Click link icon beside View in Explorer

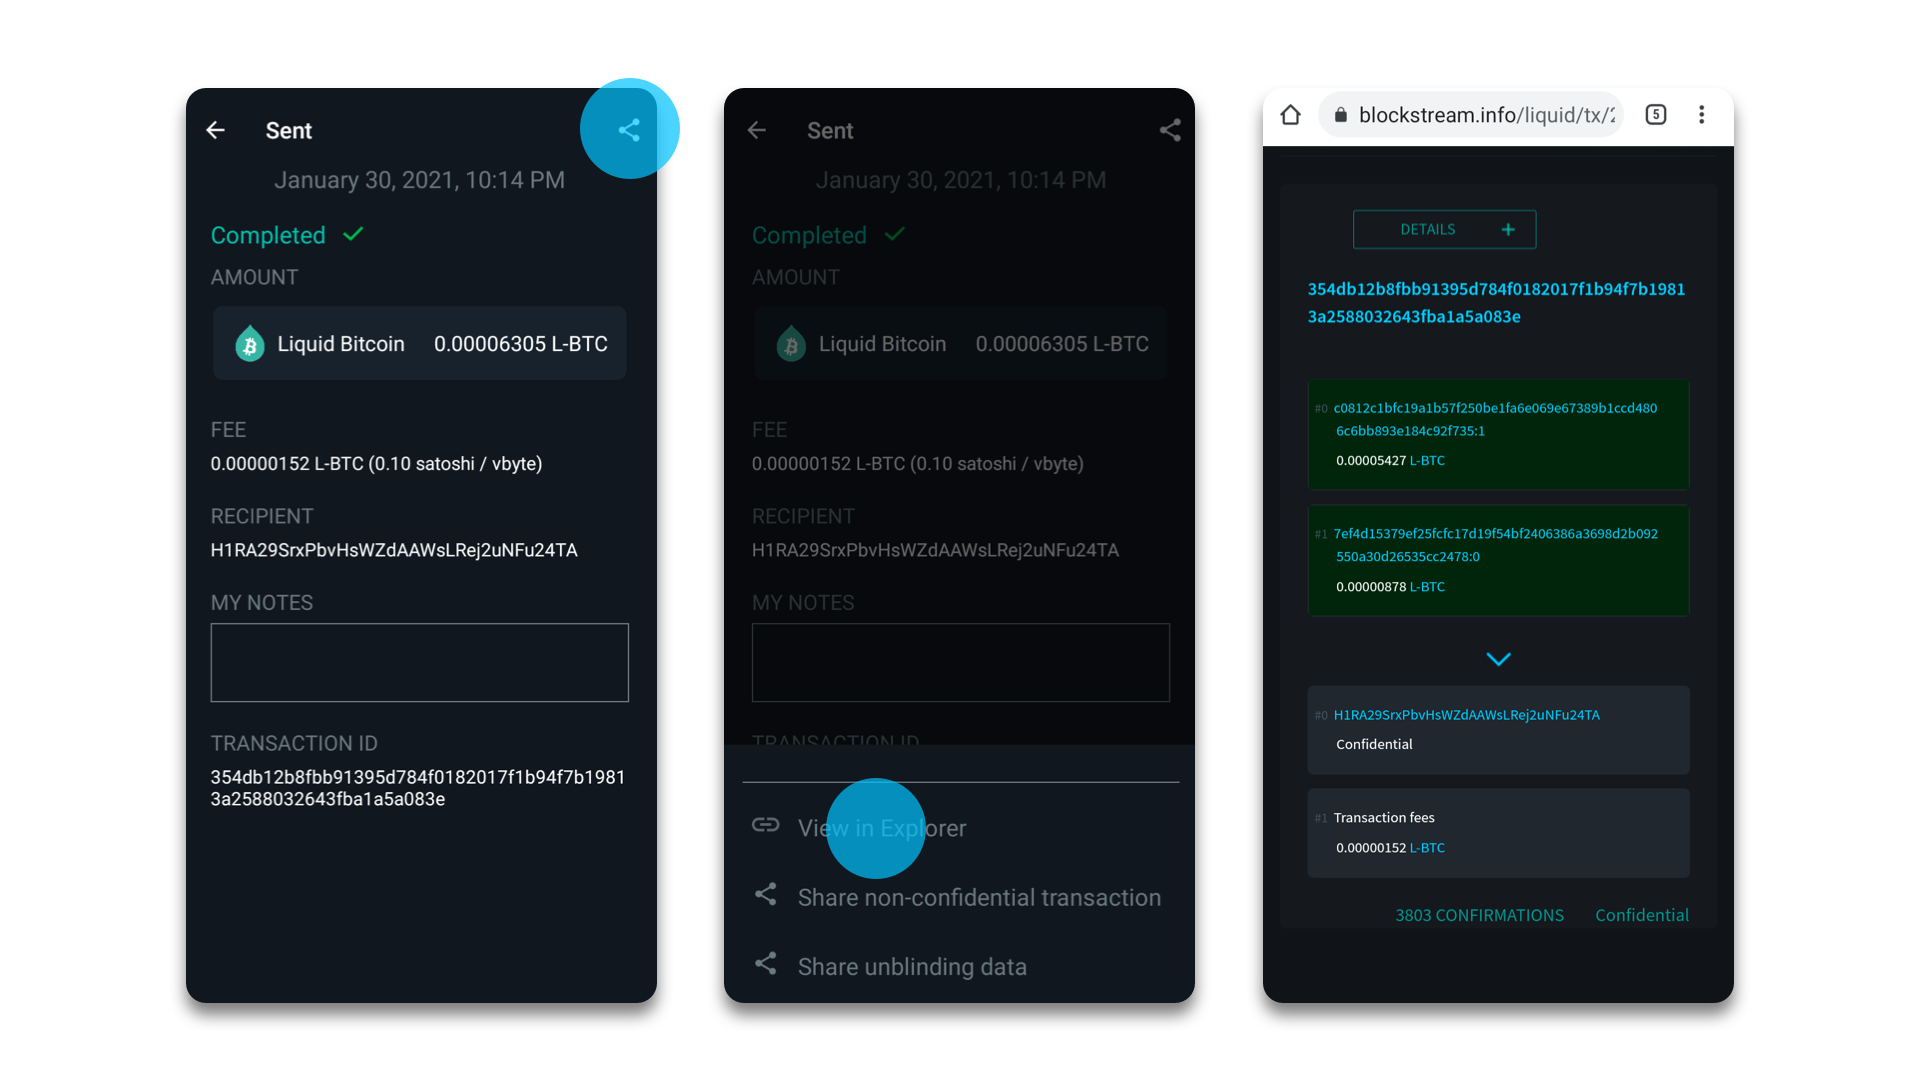[766, 825]
